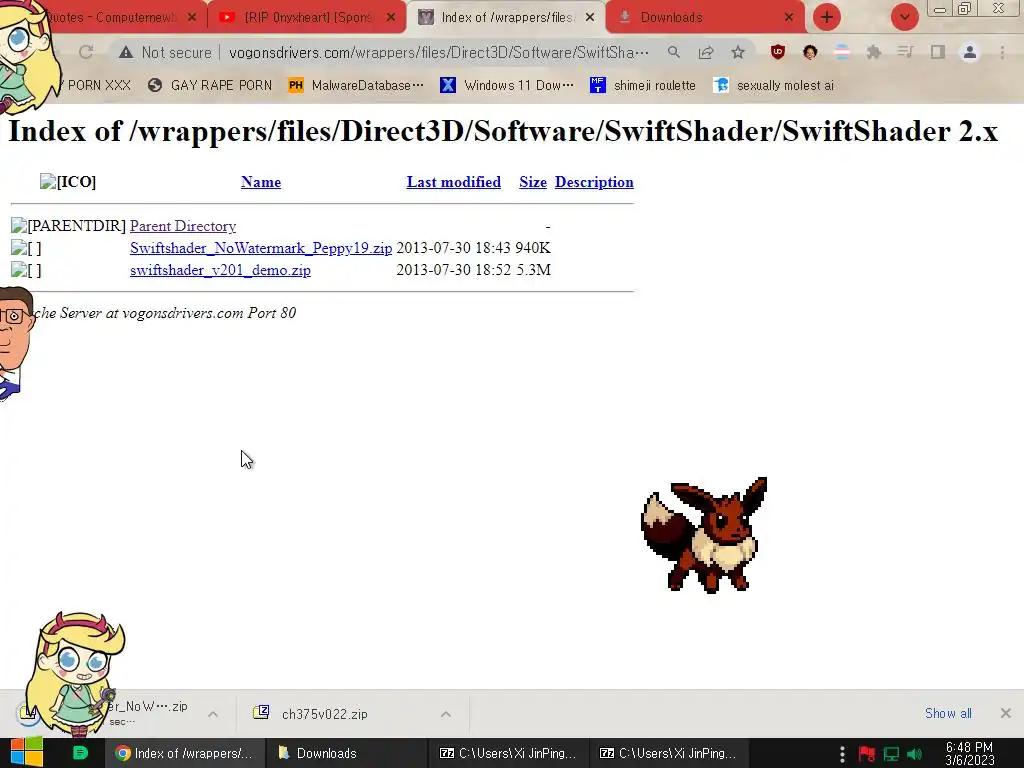Open a new tab with plus button

pos(827,17)
